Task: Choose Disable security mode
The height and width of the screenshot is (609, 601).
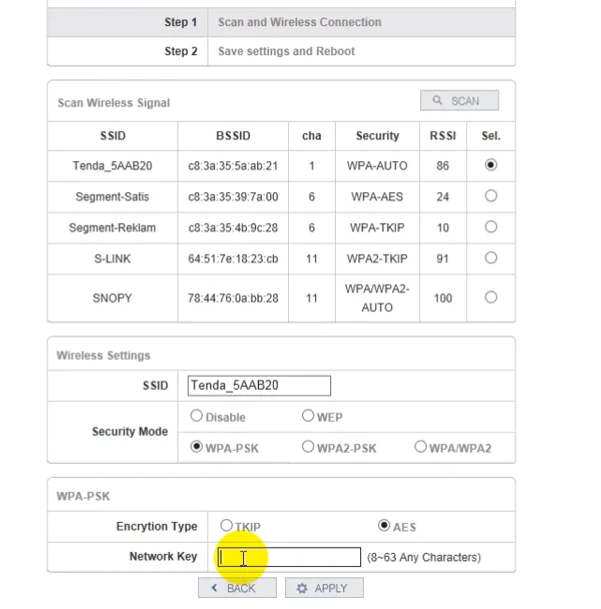Action: click(196, 416)
